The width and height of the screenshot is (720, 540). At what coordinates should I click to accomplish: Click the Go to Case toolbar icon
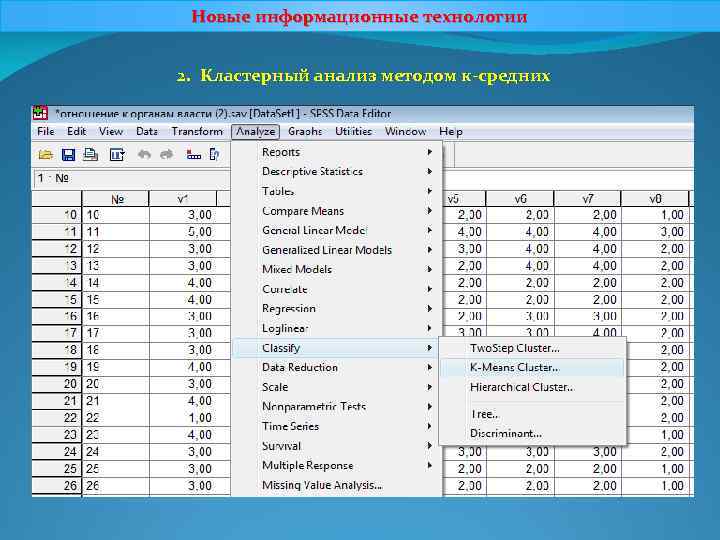(193, 155)
